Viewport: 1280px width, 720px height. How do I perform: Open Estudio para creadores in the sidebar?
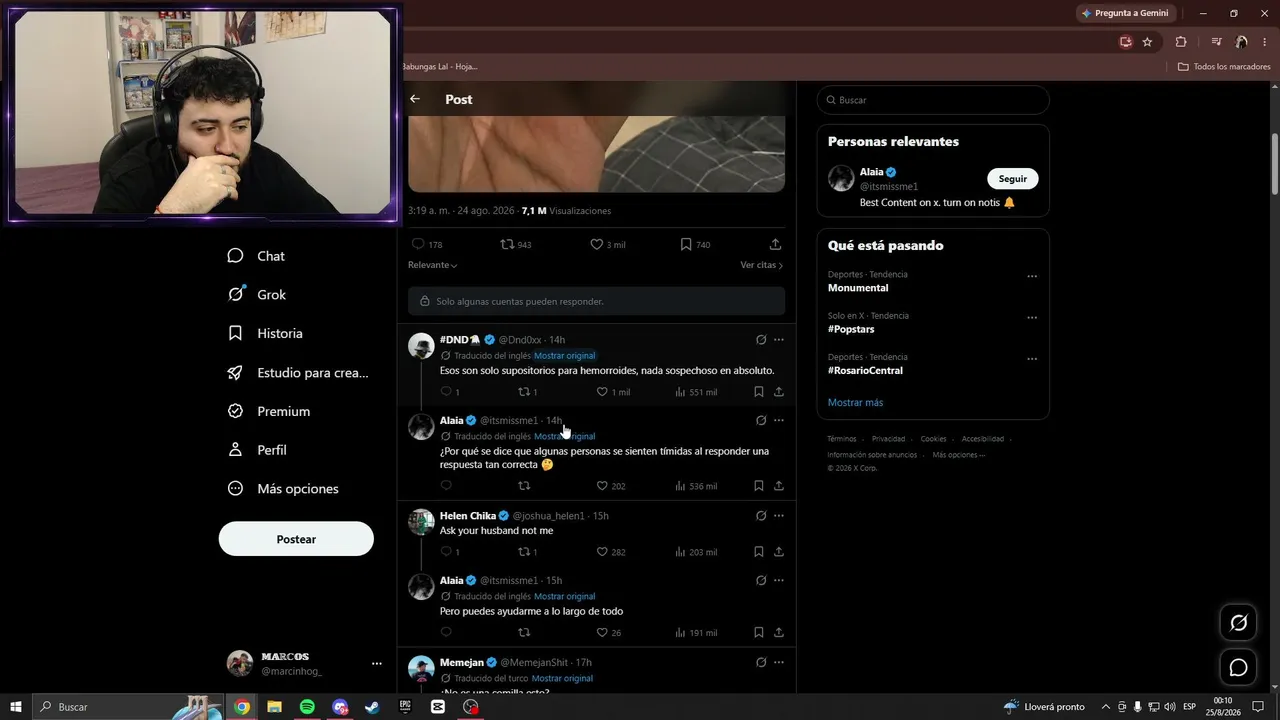coord(298,372)
